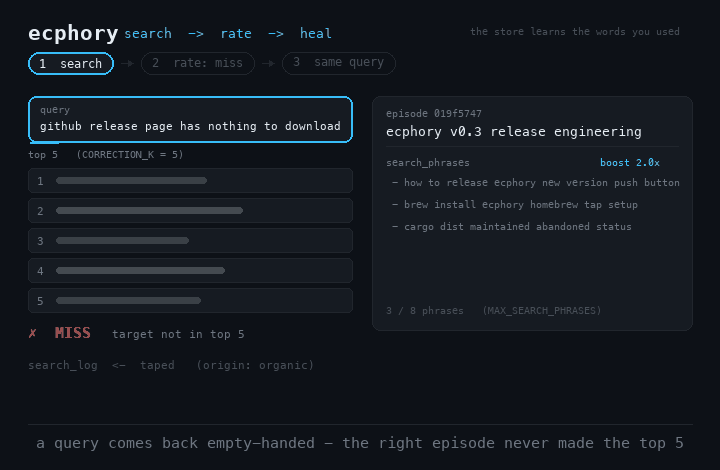Select step 1 search pill
The height and width of the screenshot is (470, 720).
(x=71, y=63)
